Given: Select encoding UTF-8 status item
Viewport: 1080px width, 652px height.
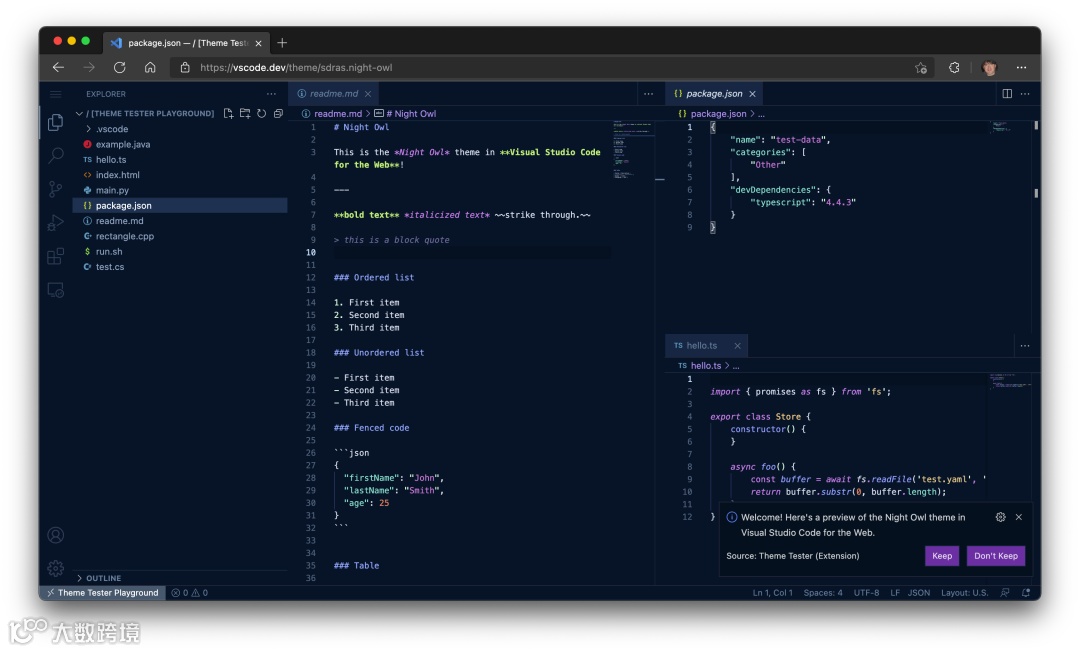Looking at the screenshot, I should coord(866,593).
